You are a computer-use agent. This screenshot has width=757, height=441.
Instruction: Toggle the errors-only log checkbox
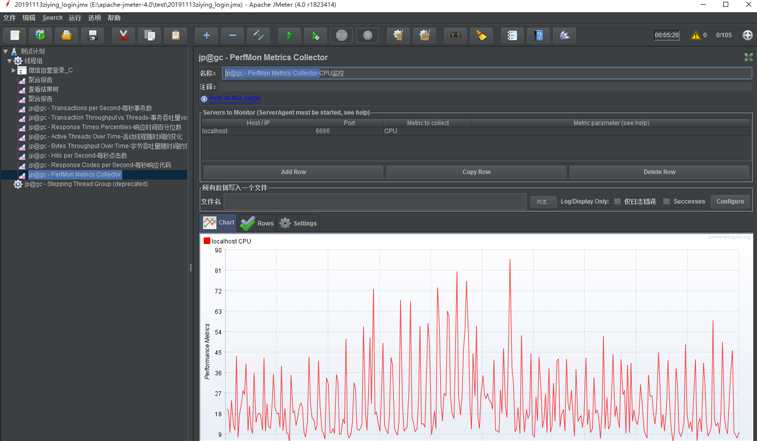[x=617, y=201]
